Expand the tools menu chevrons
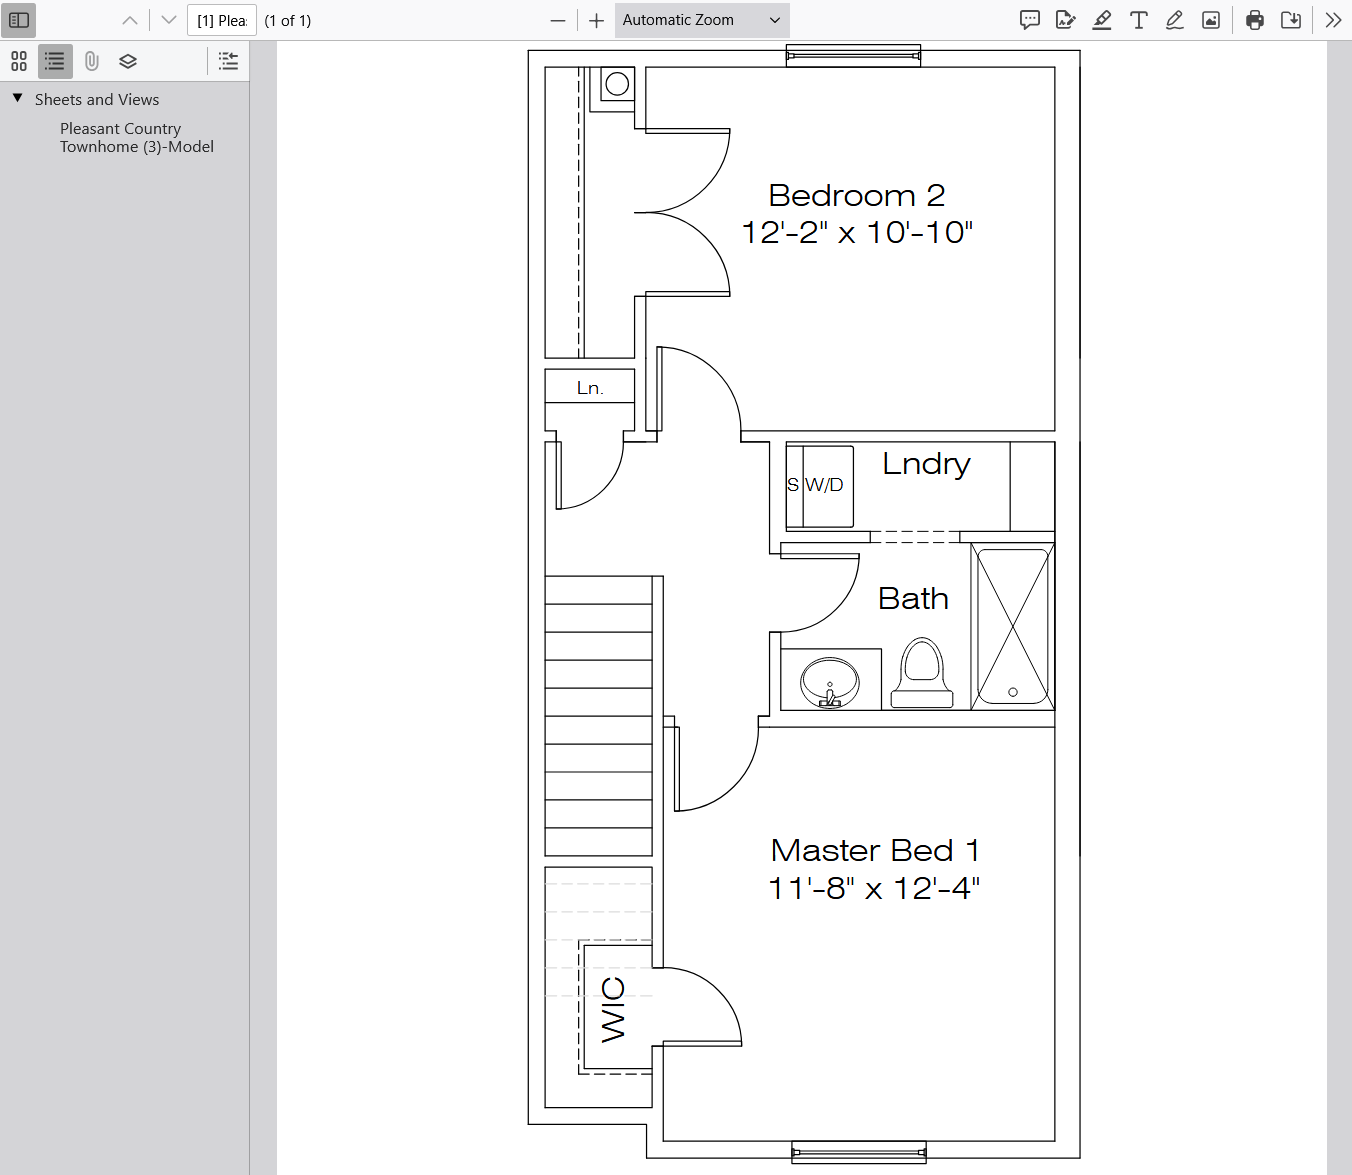The image size is (1352, 1175). pyautogui.click(x=1333, y=20)
